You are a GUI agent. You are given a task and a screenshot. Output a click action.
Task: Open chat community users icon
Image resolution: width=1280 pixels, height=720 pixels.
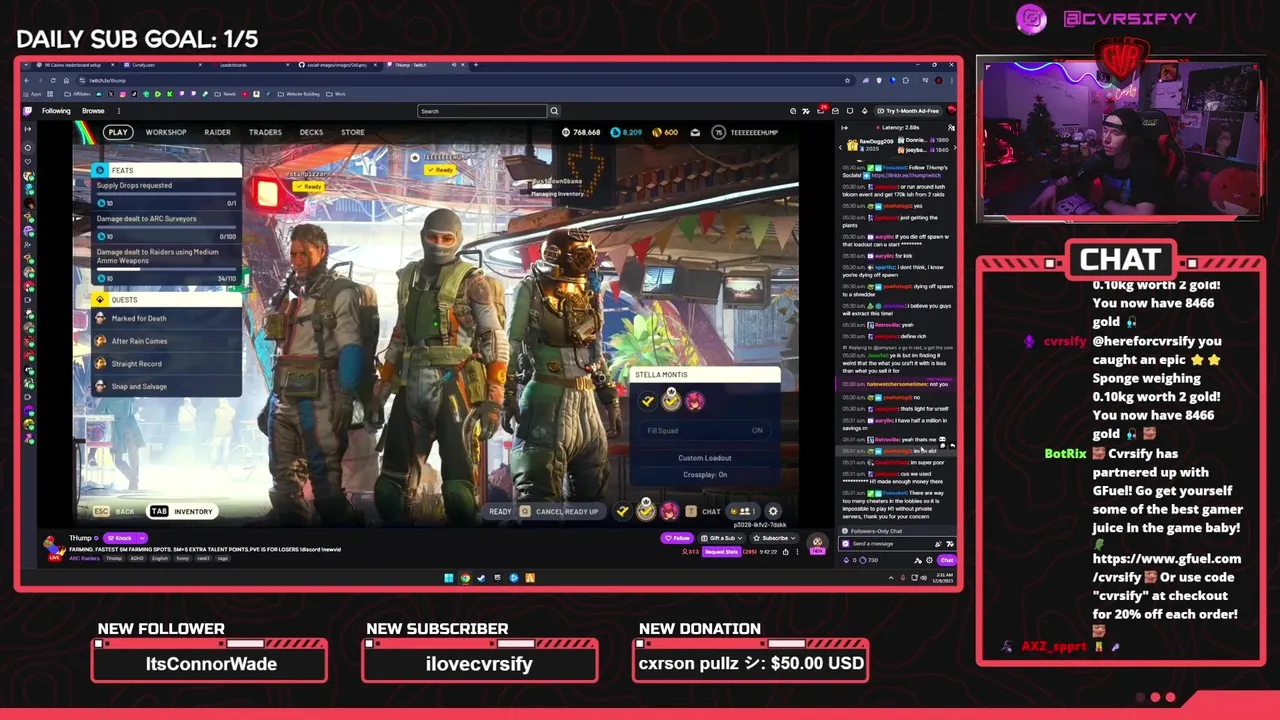pyautogui.click(x=951, y=128)
